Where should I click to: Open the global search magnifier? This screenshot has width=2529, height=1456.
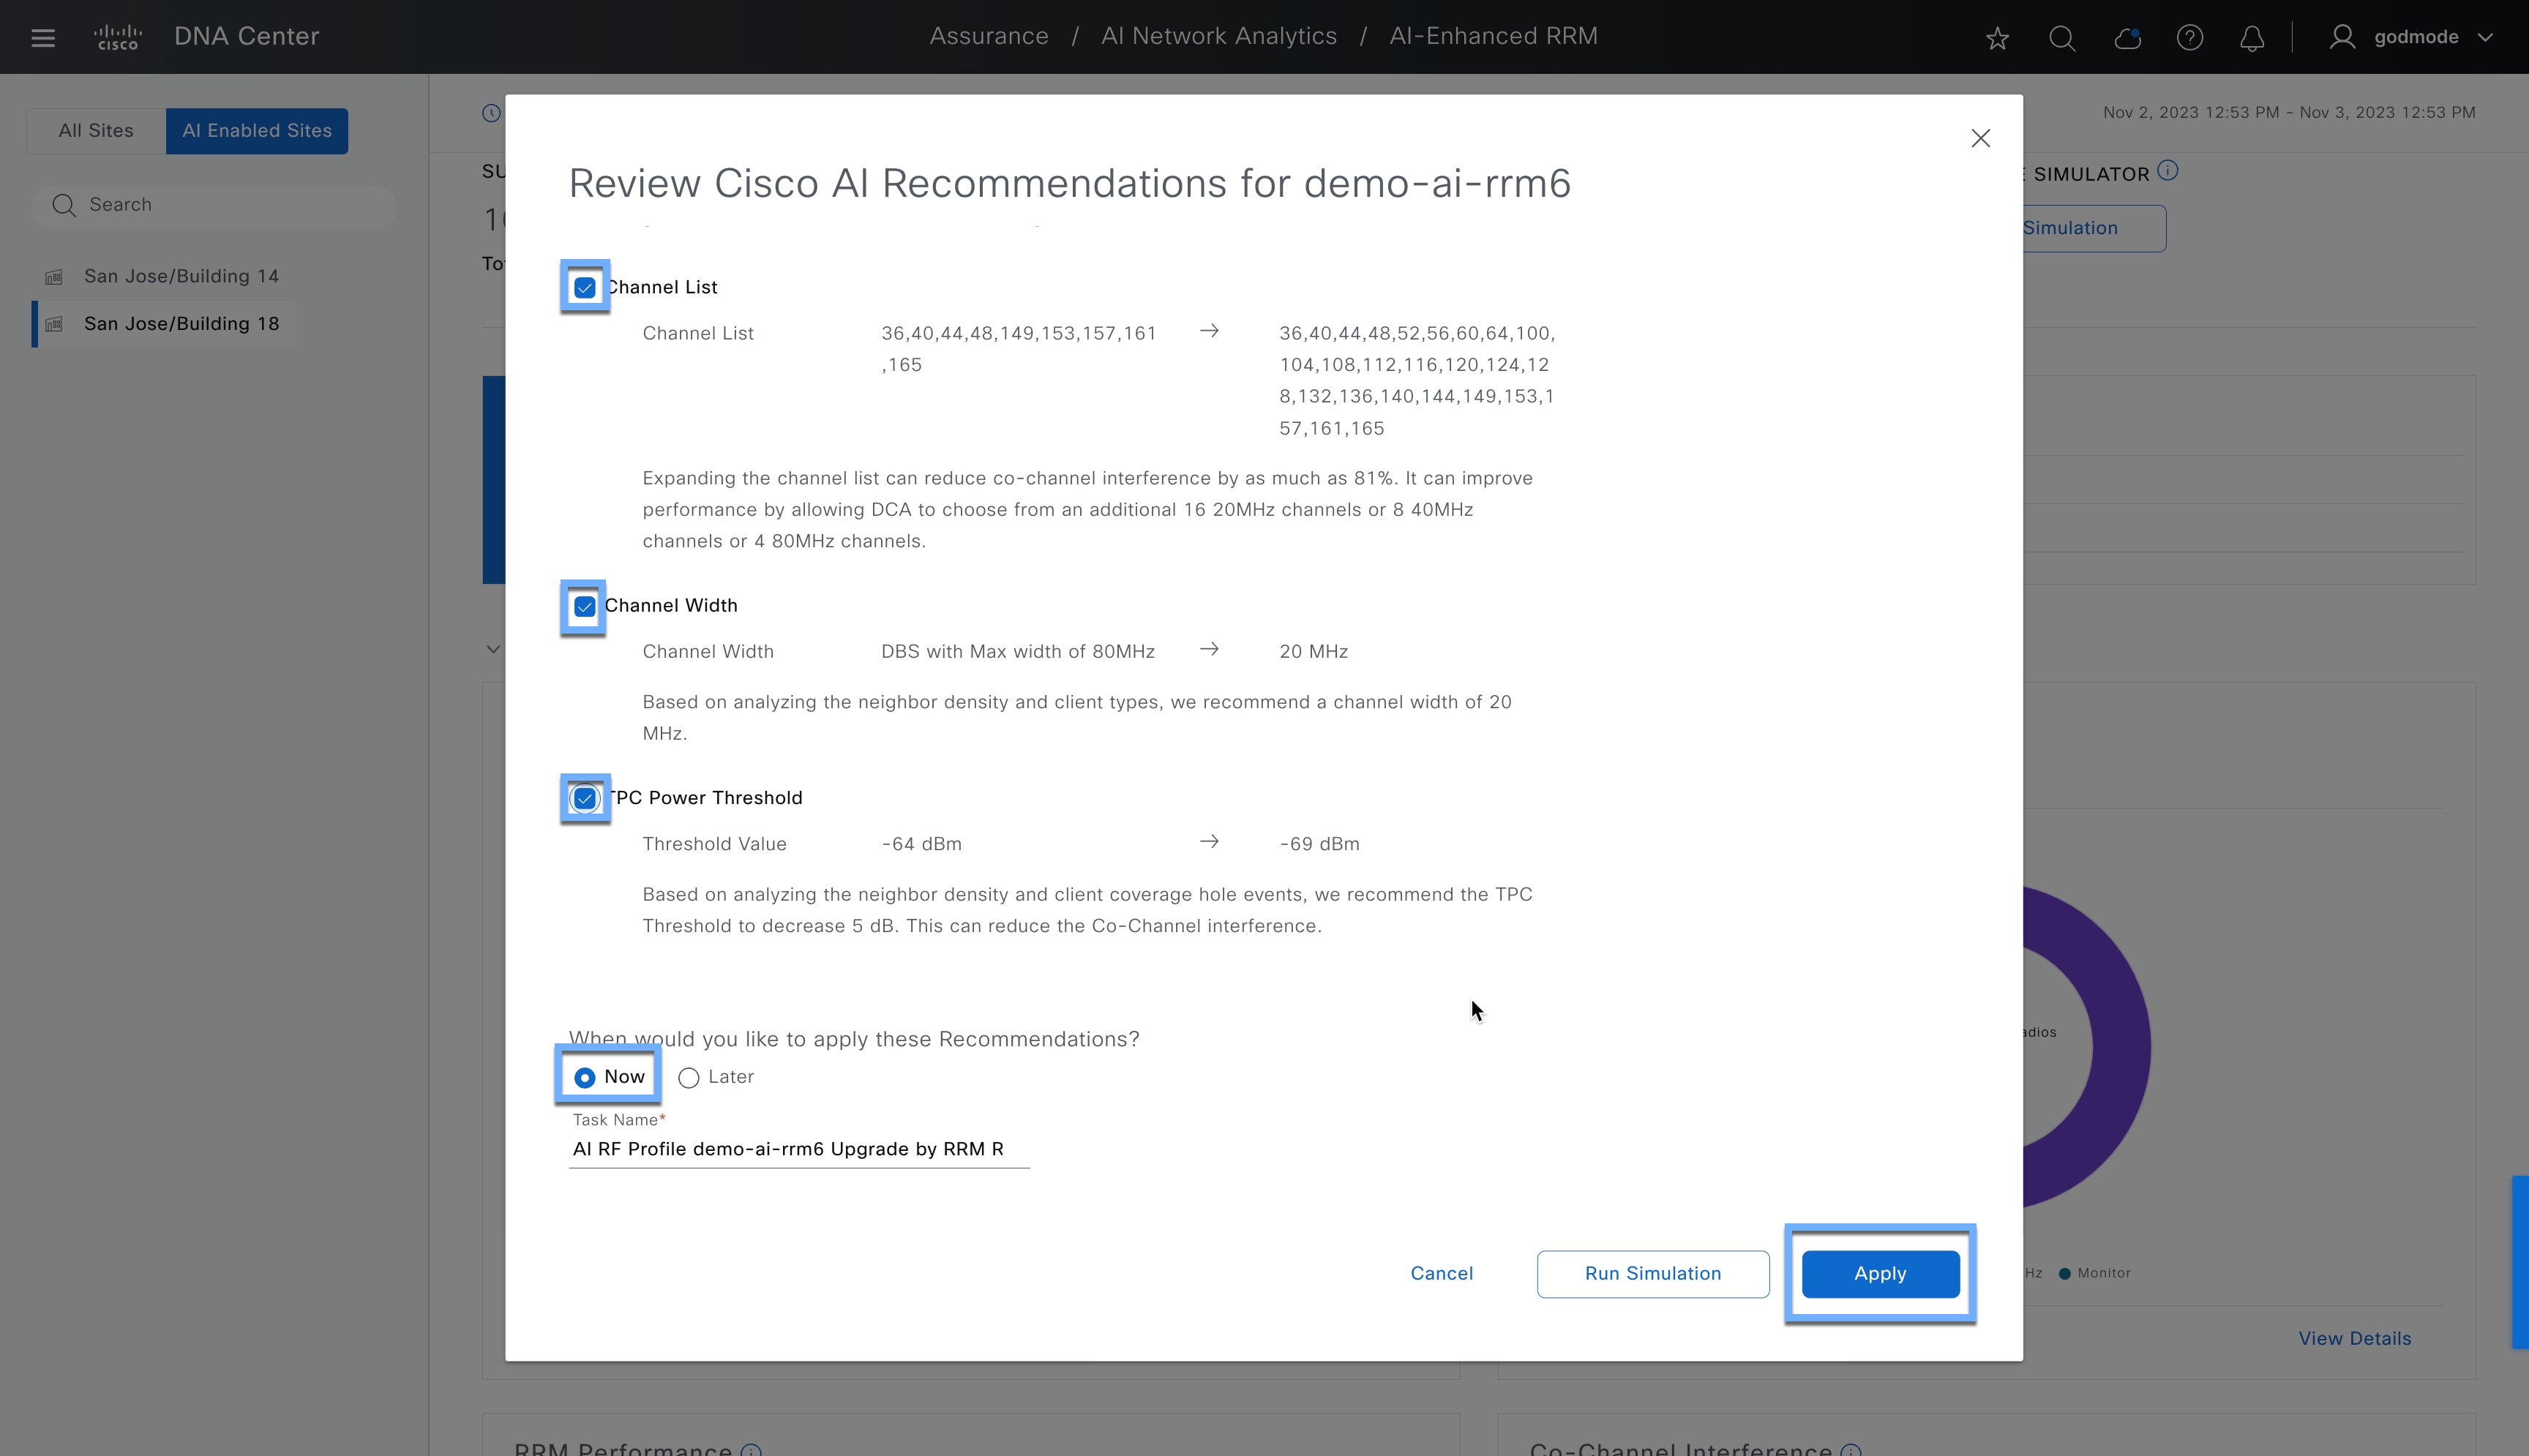point(2062,38)
